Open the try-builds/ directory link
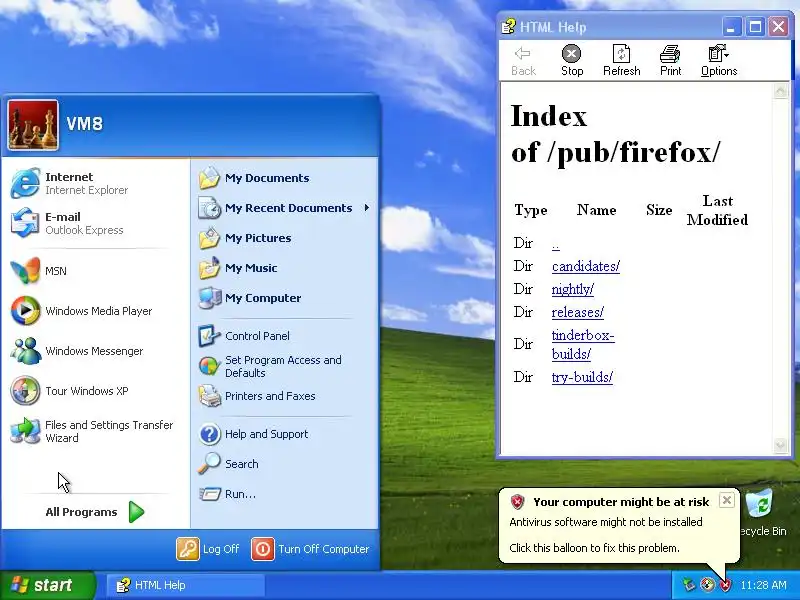The image size is (800, 600). 582,378
